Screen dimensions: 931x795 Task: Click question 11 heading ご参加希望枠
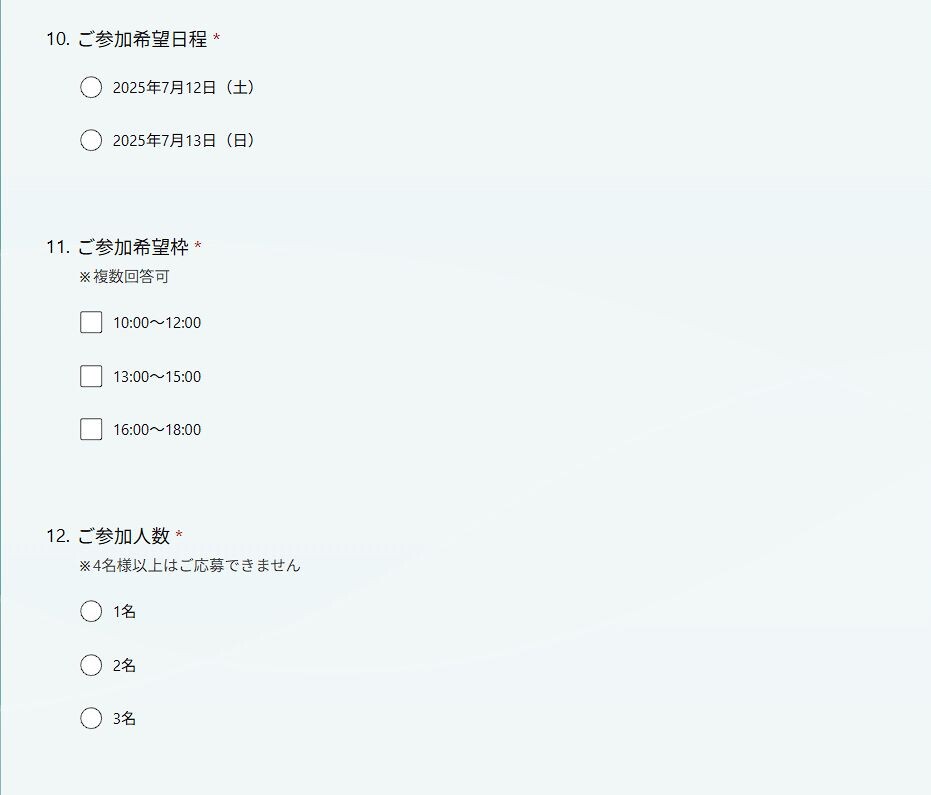click(133, 246)
